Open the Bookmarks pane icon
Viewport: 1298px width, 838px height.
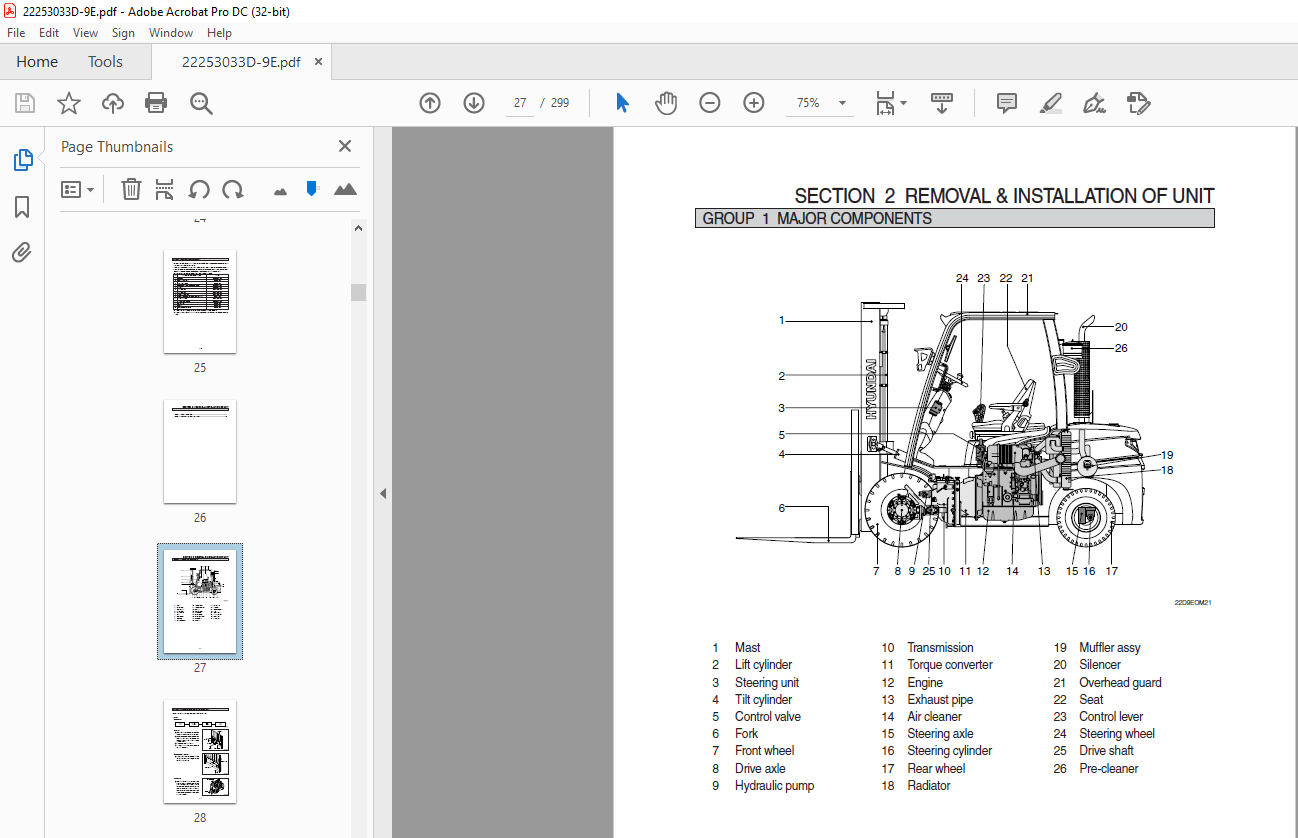[x=22, y=207]
